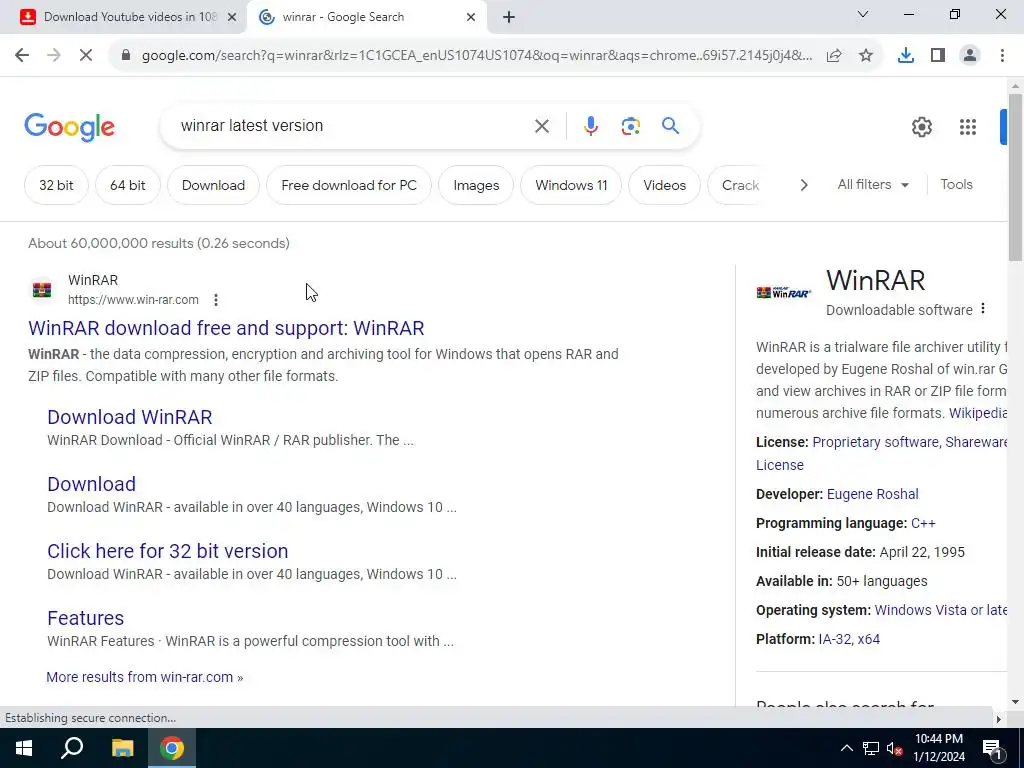This screenshot has height=768, width=1024.
Task: Open the Download WinRAR sitelink
Action: pos(129,417)
